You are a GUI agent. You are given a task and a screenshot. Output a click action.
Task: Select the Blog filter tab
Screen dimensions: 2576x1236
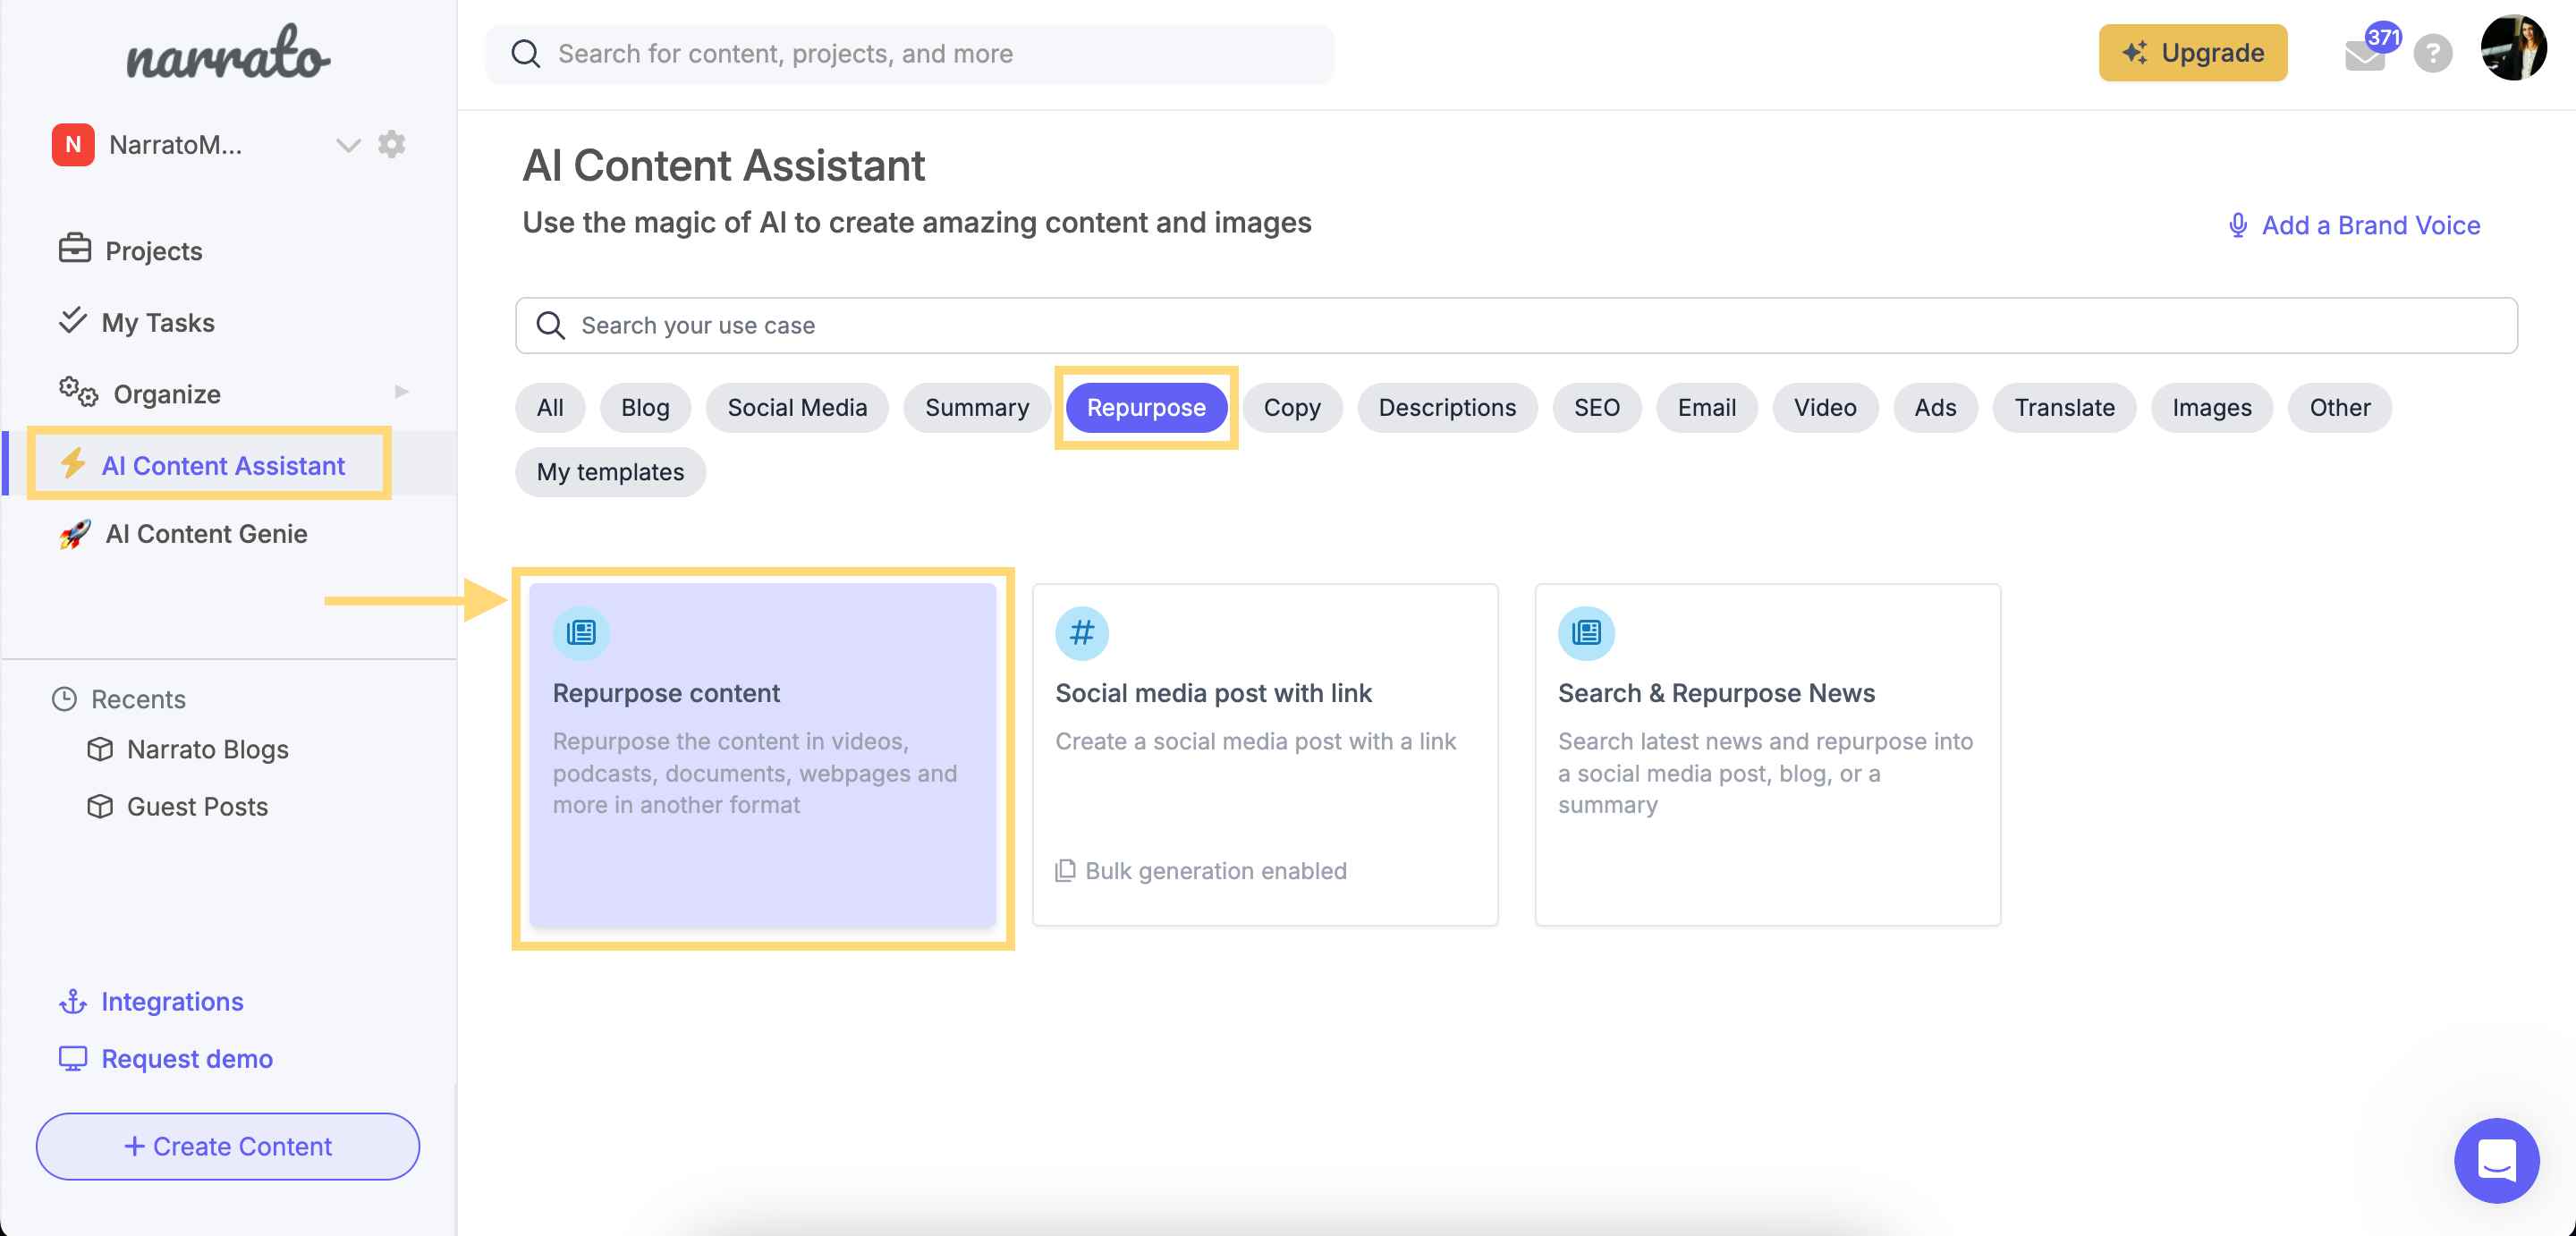click(x=645, y=407)
